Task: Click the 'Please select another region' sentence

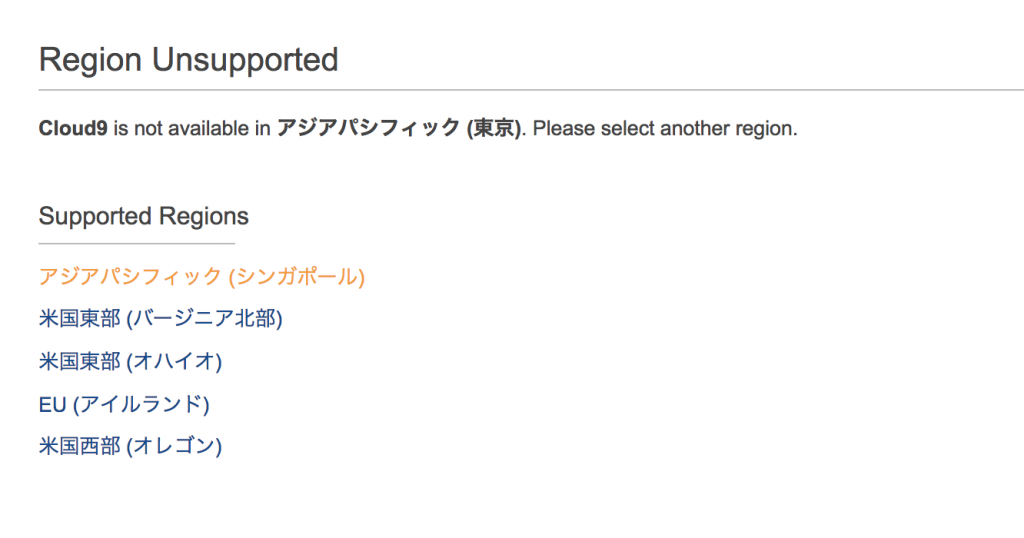Action: click(665, 128)
